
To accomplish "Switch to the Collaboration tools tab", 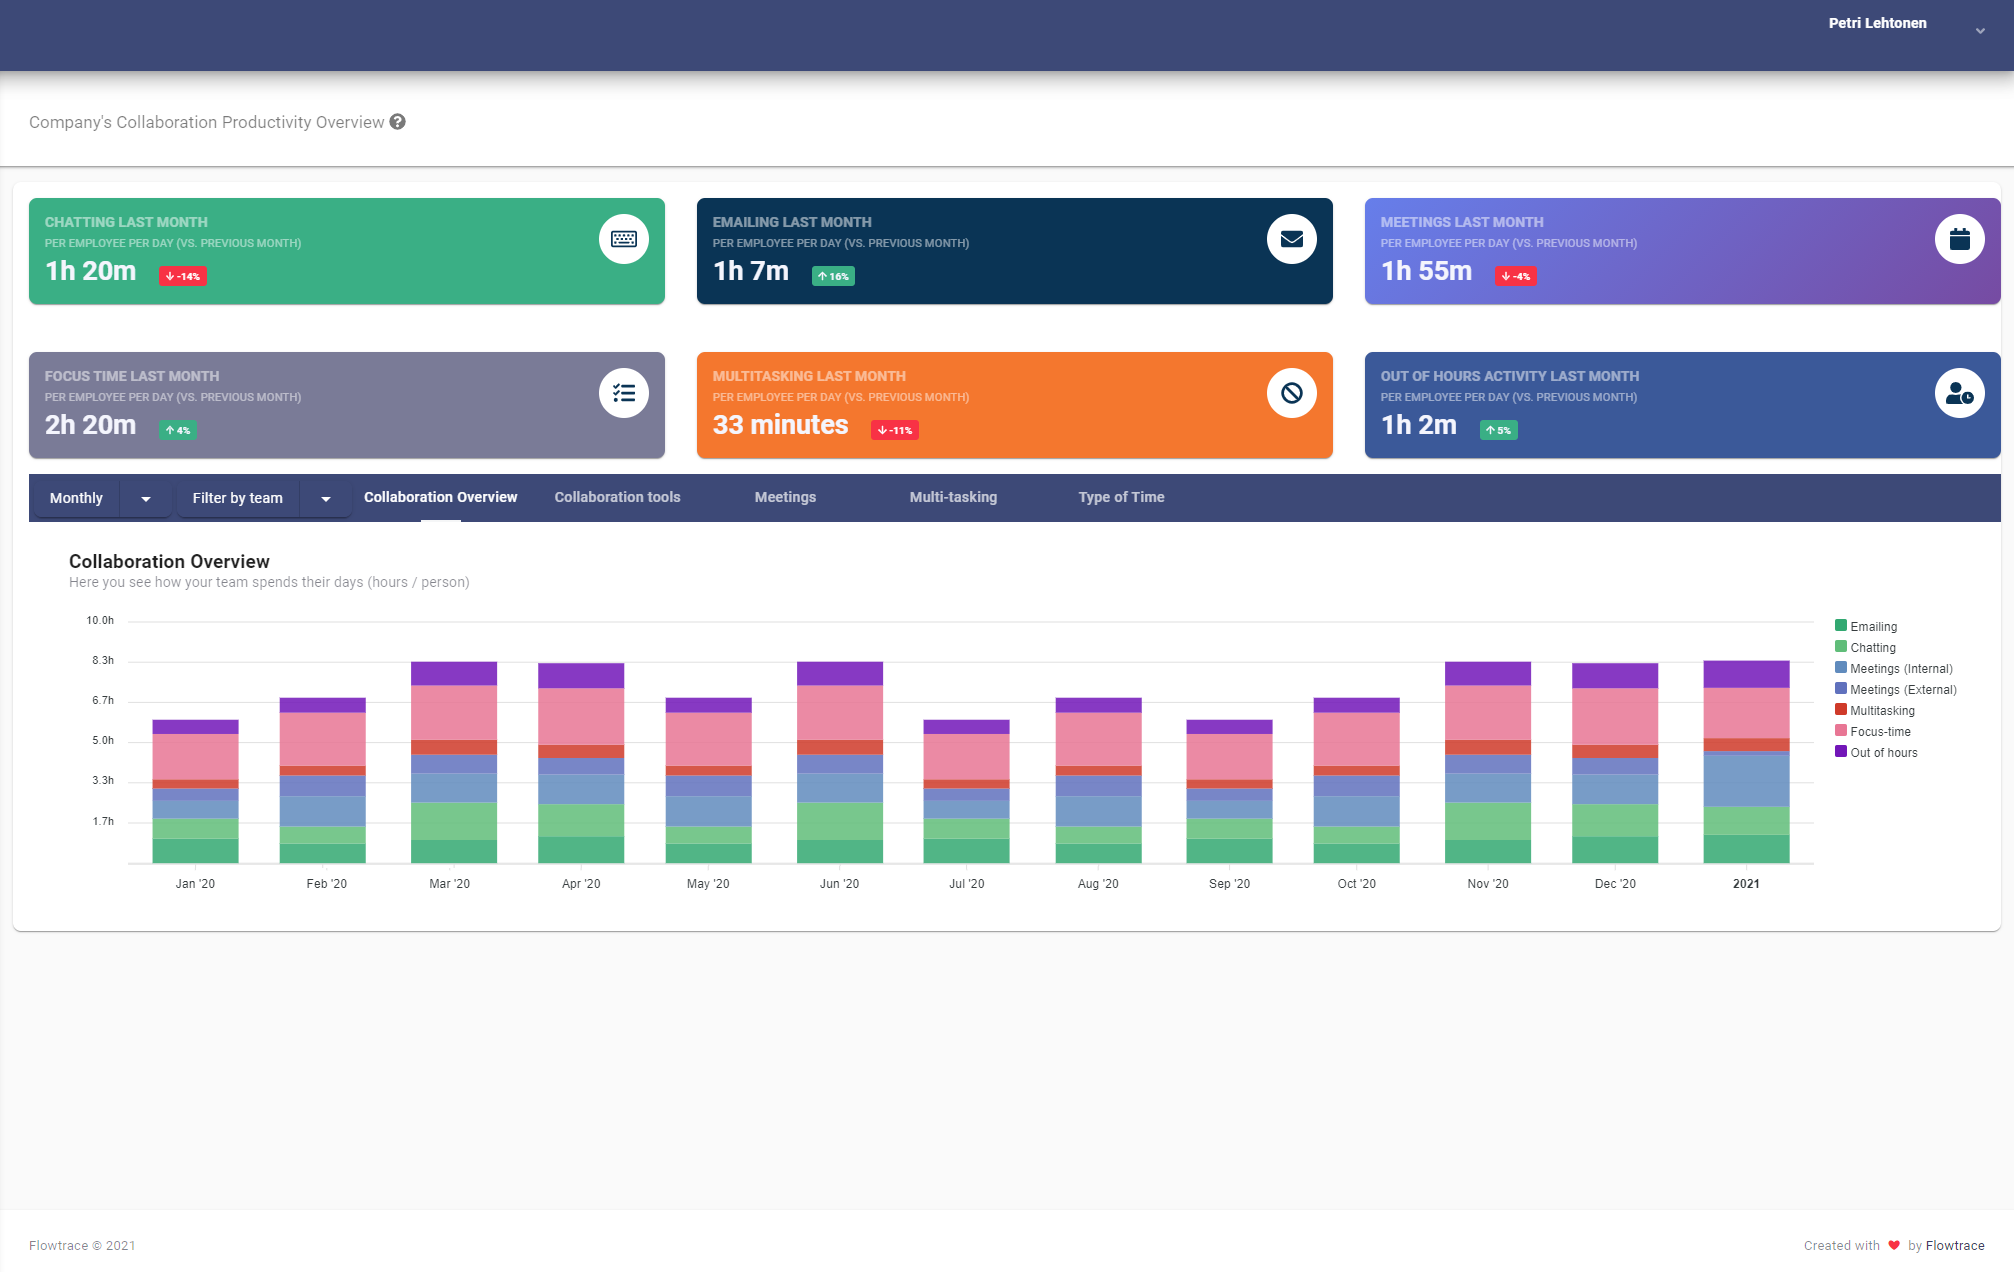I will coord(617,497).
